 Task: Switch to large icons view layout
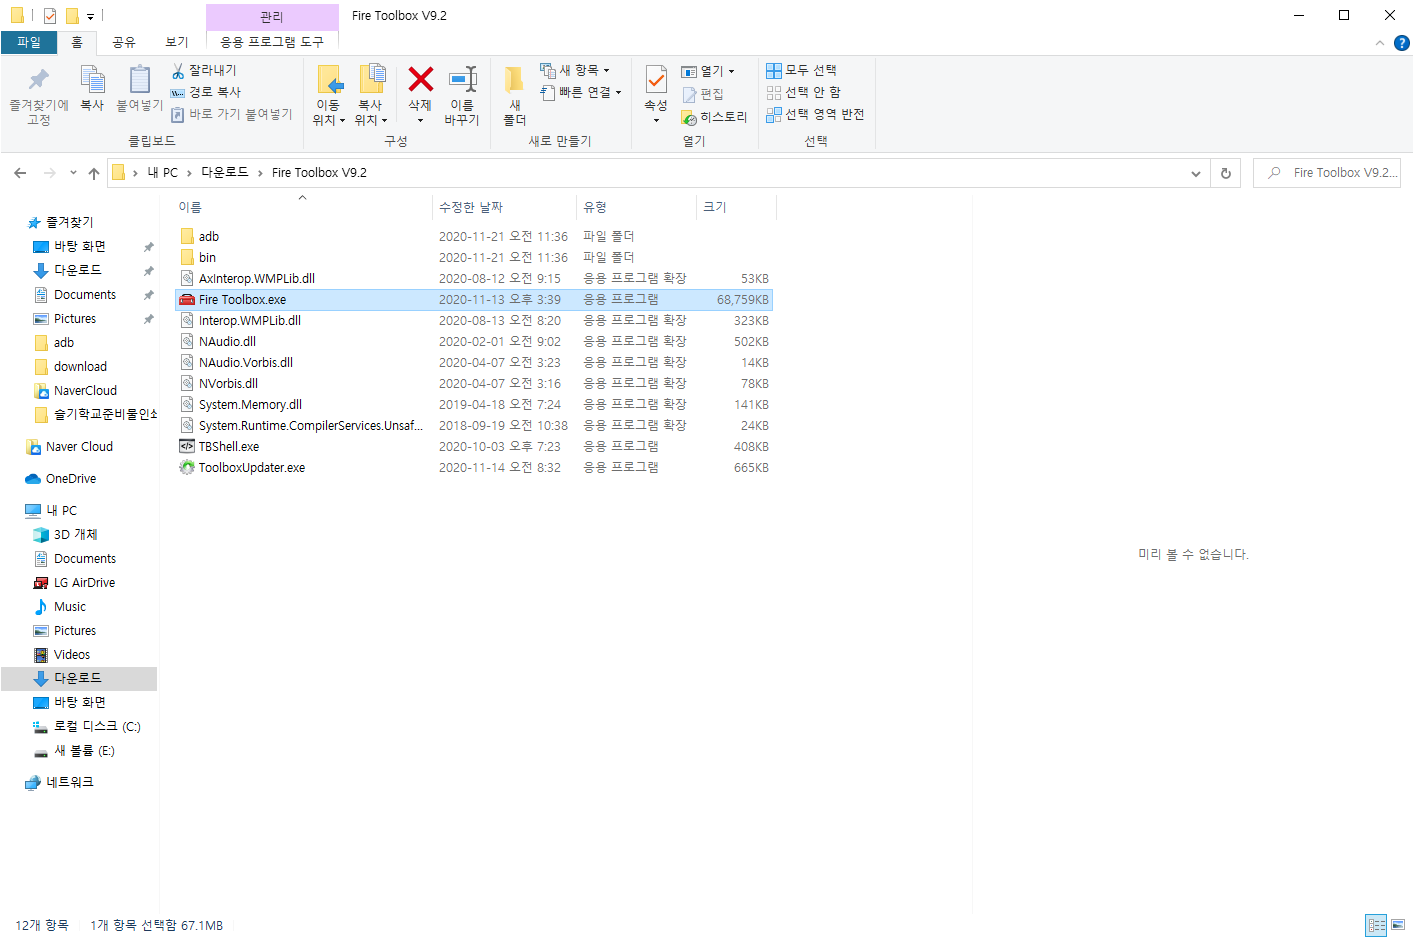click(x=1398, y=925)
